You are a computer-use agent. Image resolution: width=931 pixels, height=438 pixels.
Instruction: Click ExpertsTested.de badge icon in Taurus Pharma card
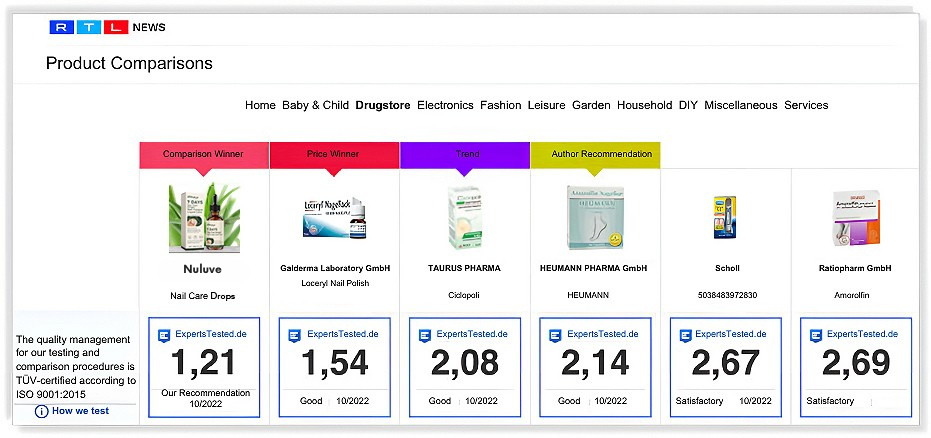[x=425, y=335]
